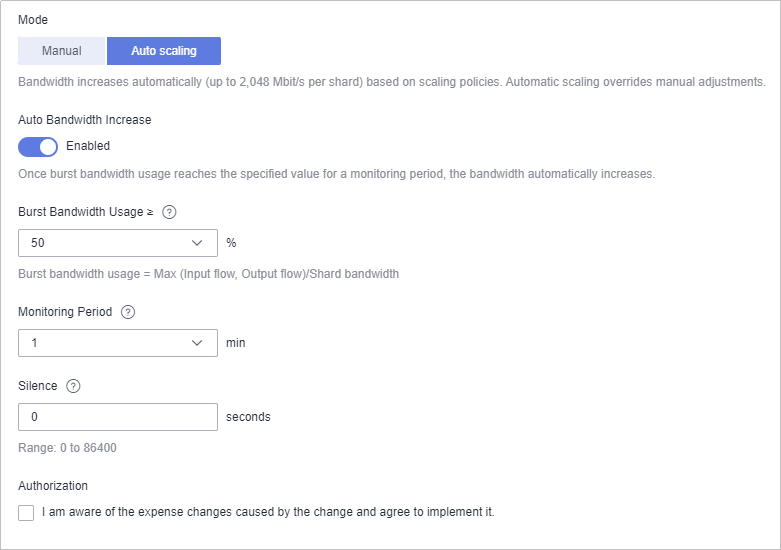Open the Monitoring Period value combo box
The width and height of the screenshot is (781, 550).
click(x=110, y=343)
